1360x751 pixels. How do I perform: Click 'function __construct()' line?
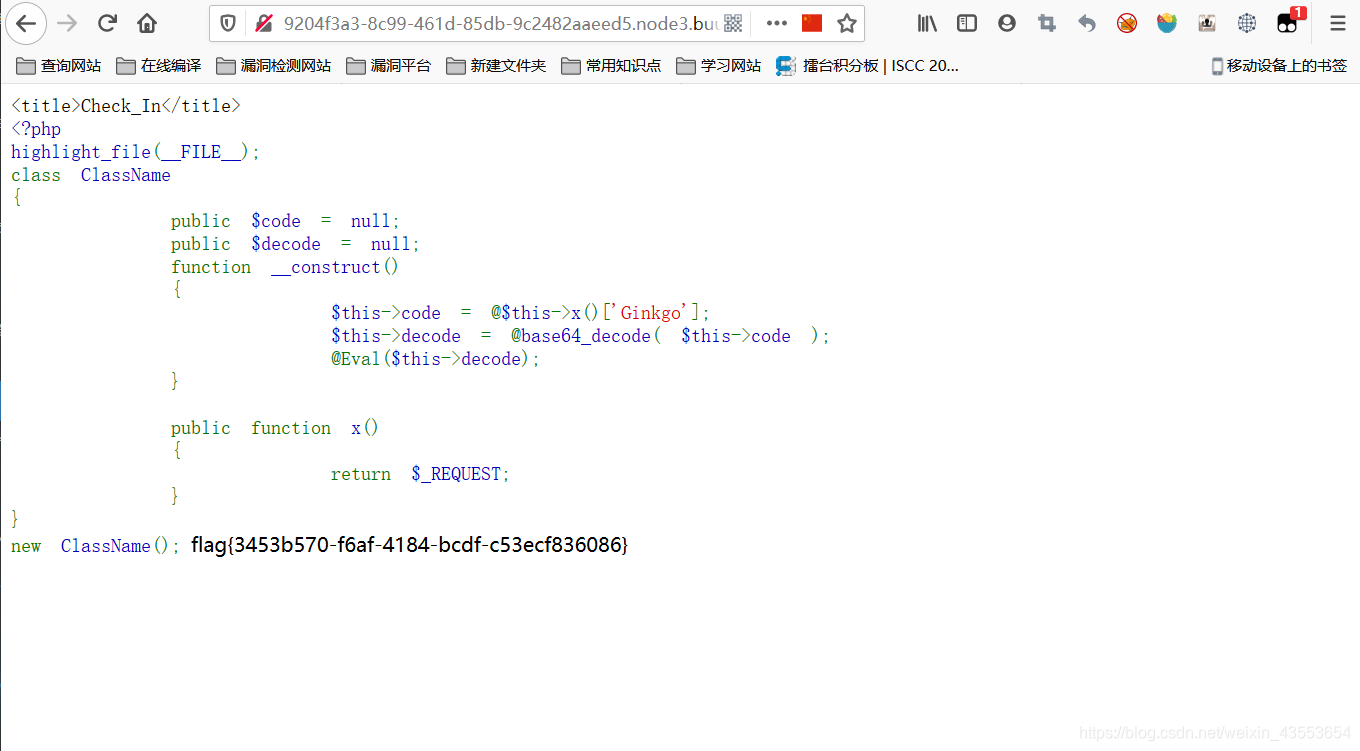(x=285, y=267)
